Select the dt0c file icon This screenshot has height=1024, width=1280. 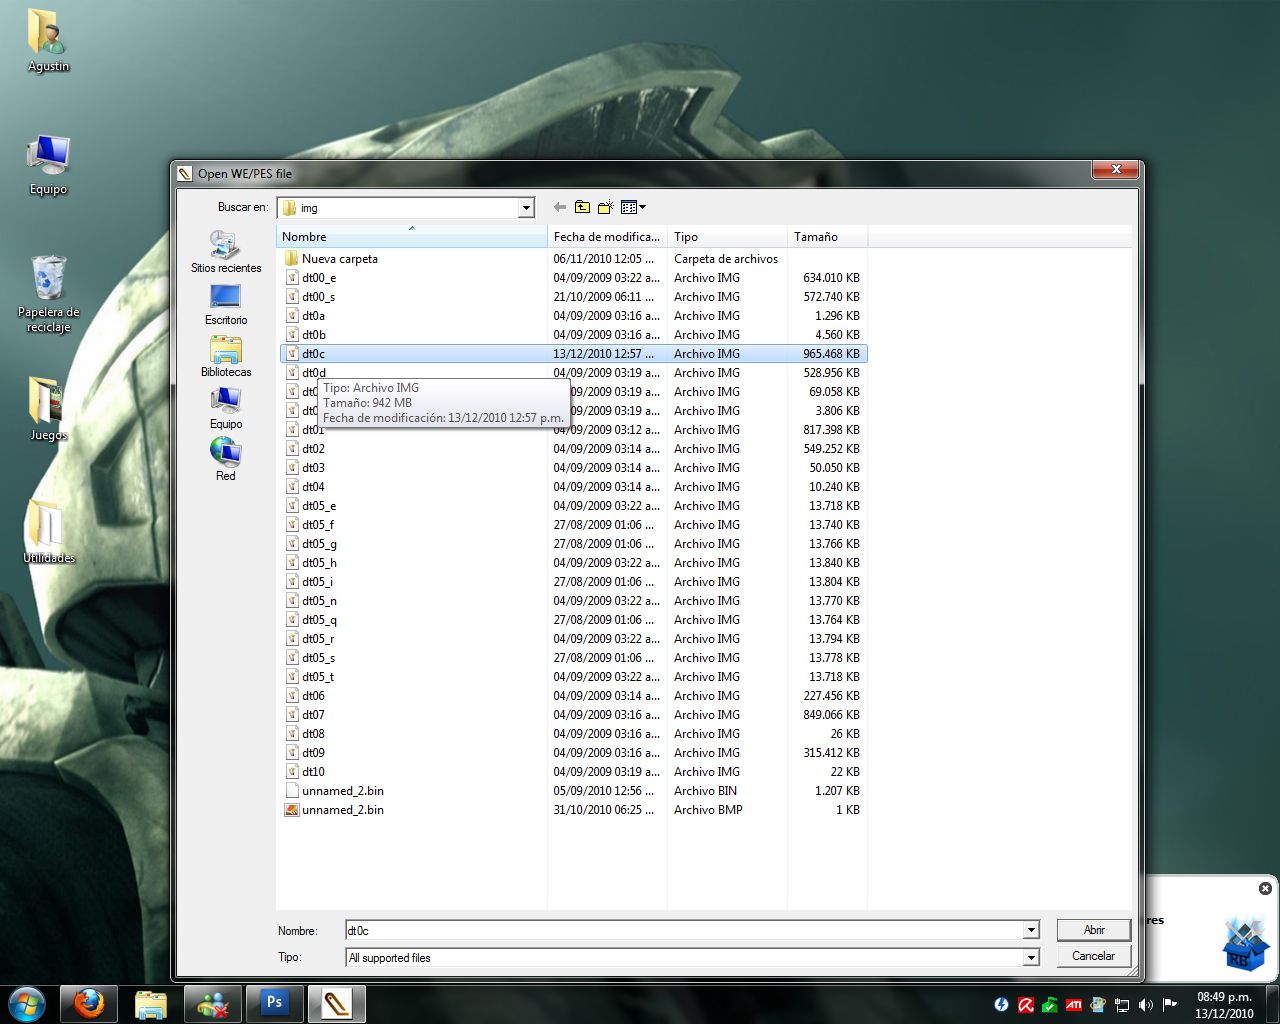click(292, 354)
